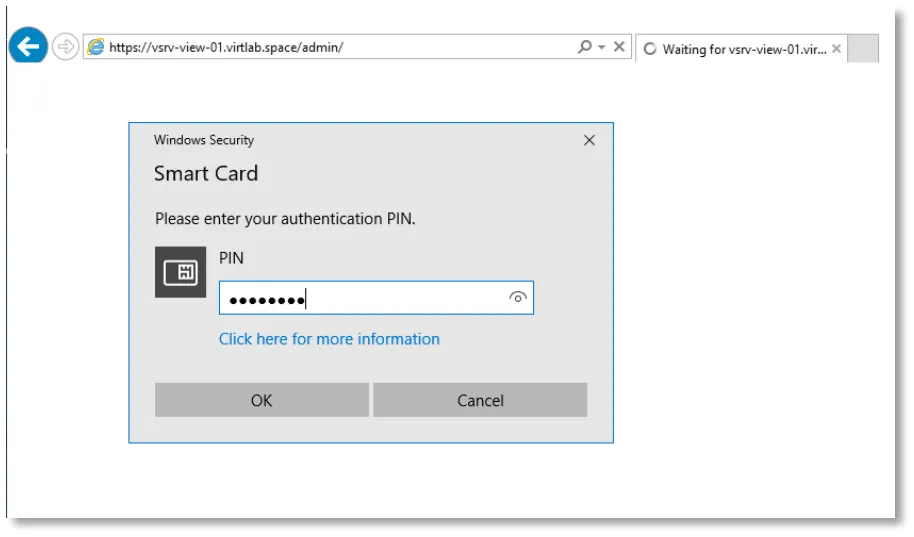Screen dimensions: 914x537
Task: Click the Internet Explorer page icon in address bar
Action: pos(96,47)
